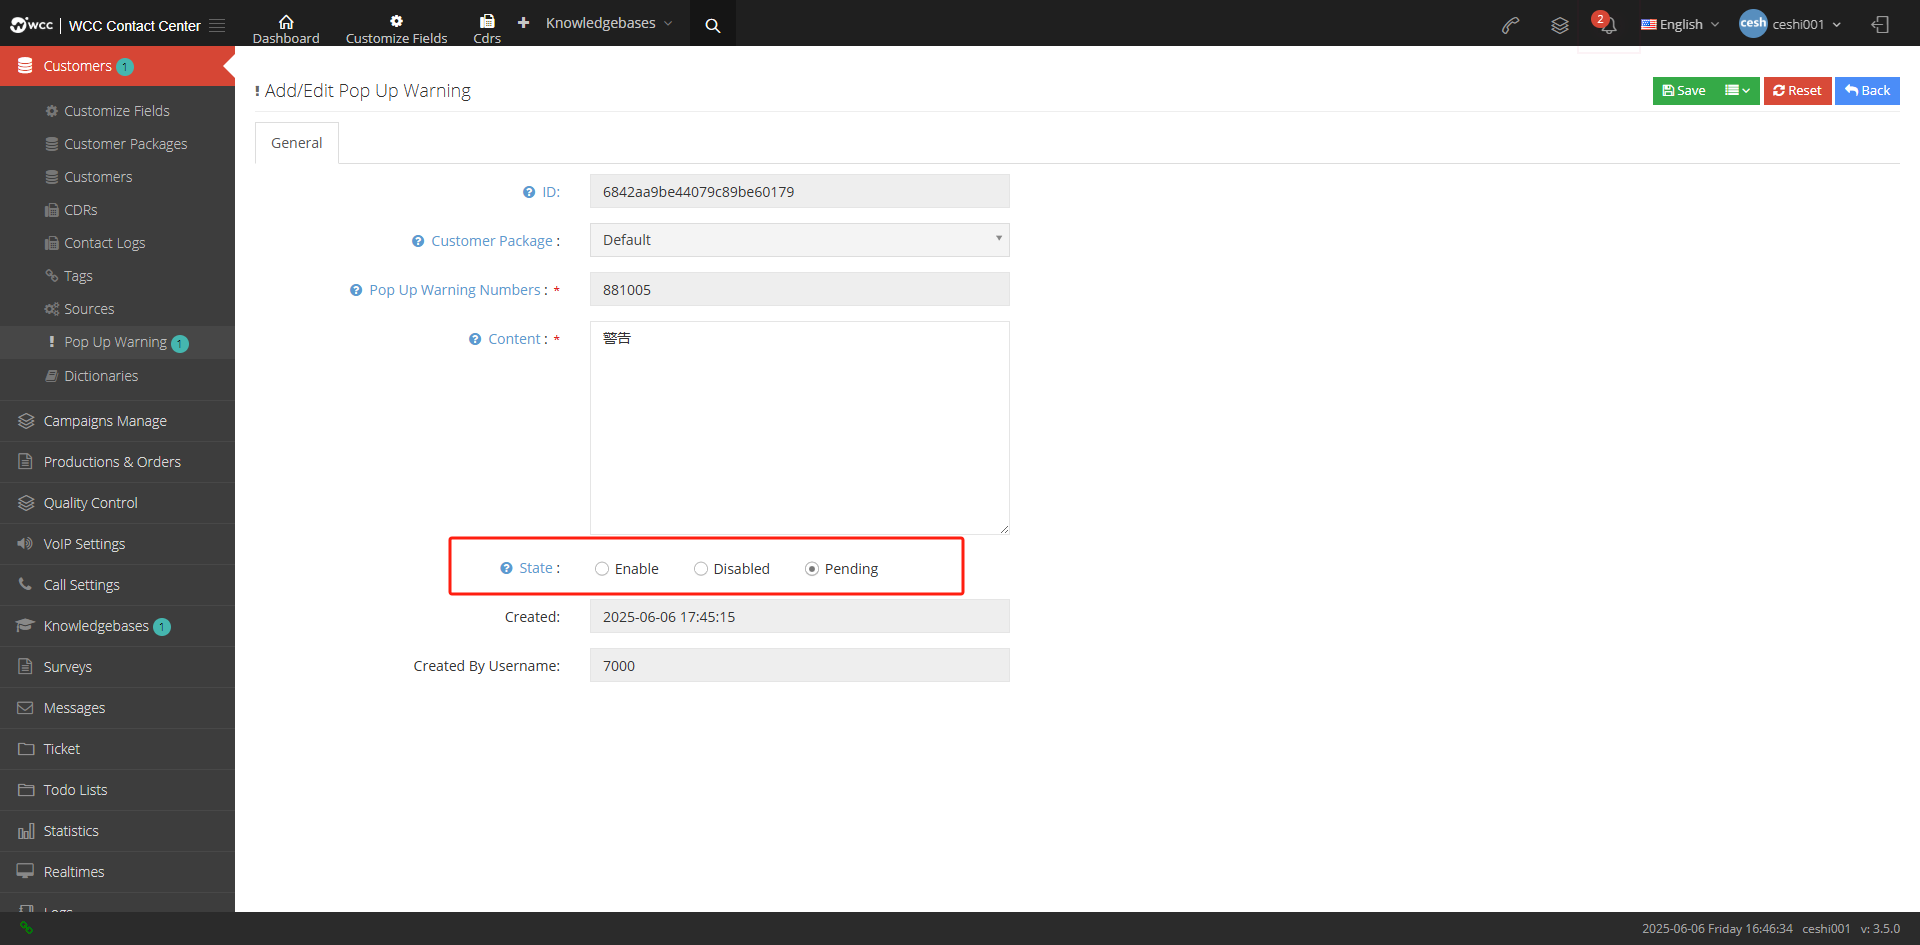The height and width of the screenshot is (945, 1920).
Task: Expand Campaigns Manage sidebar section
Action: click(118, 421)
